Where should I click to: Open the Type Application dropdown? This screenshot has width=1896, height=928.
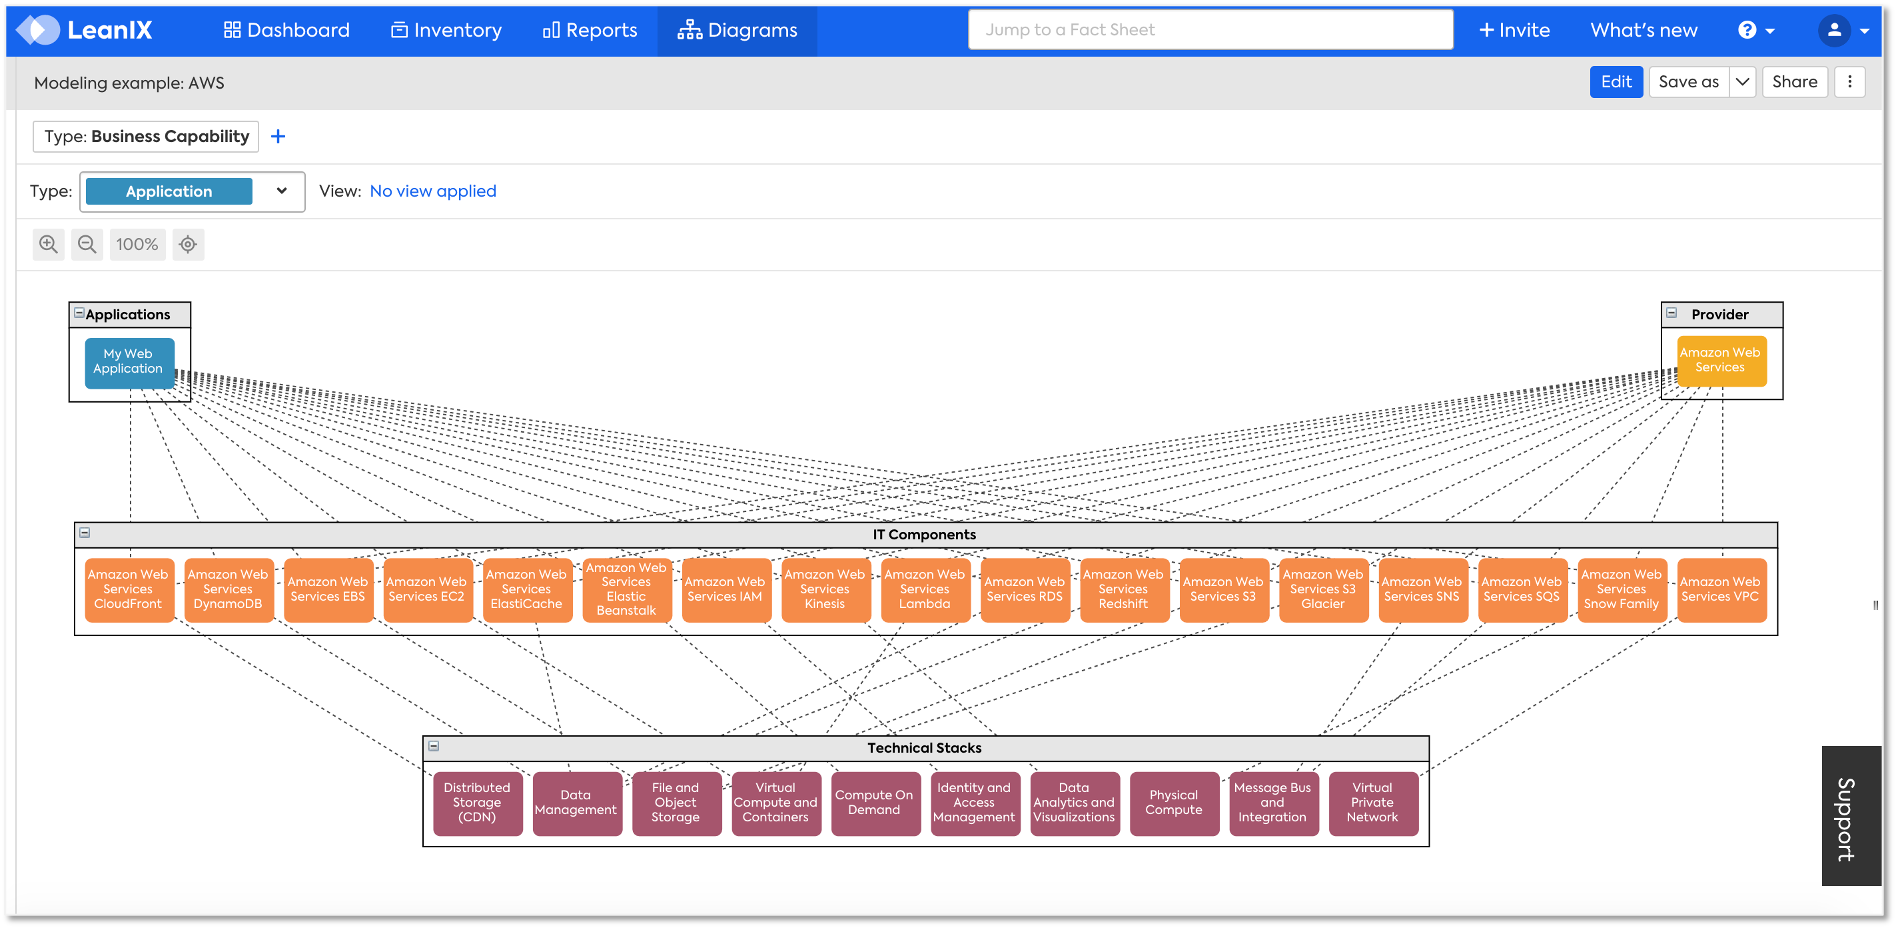pos(192,191)
